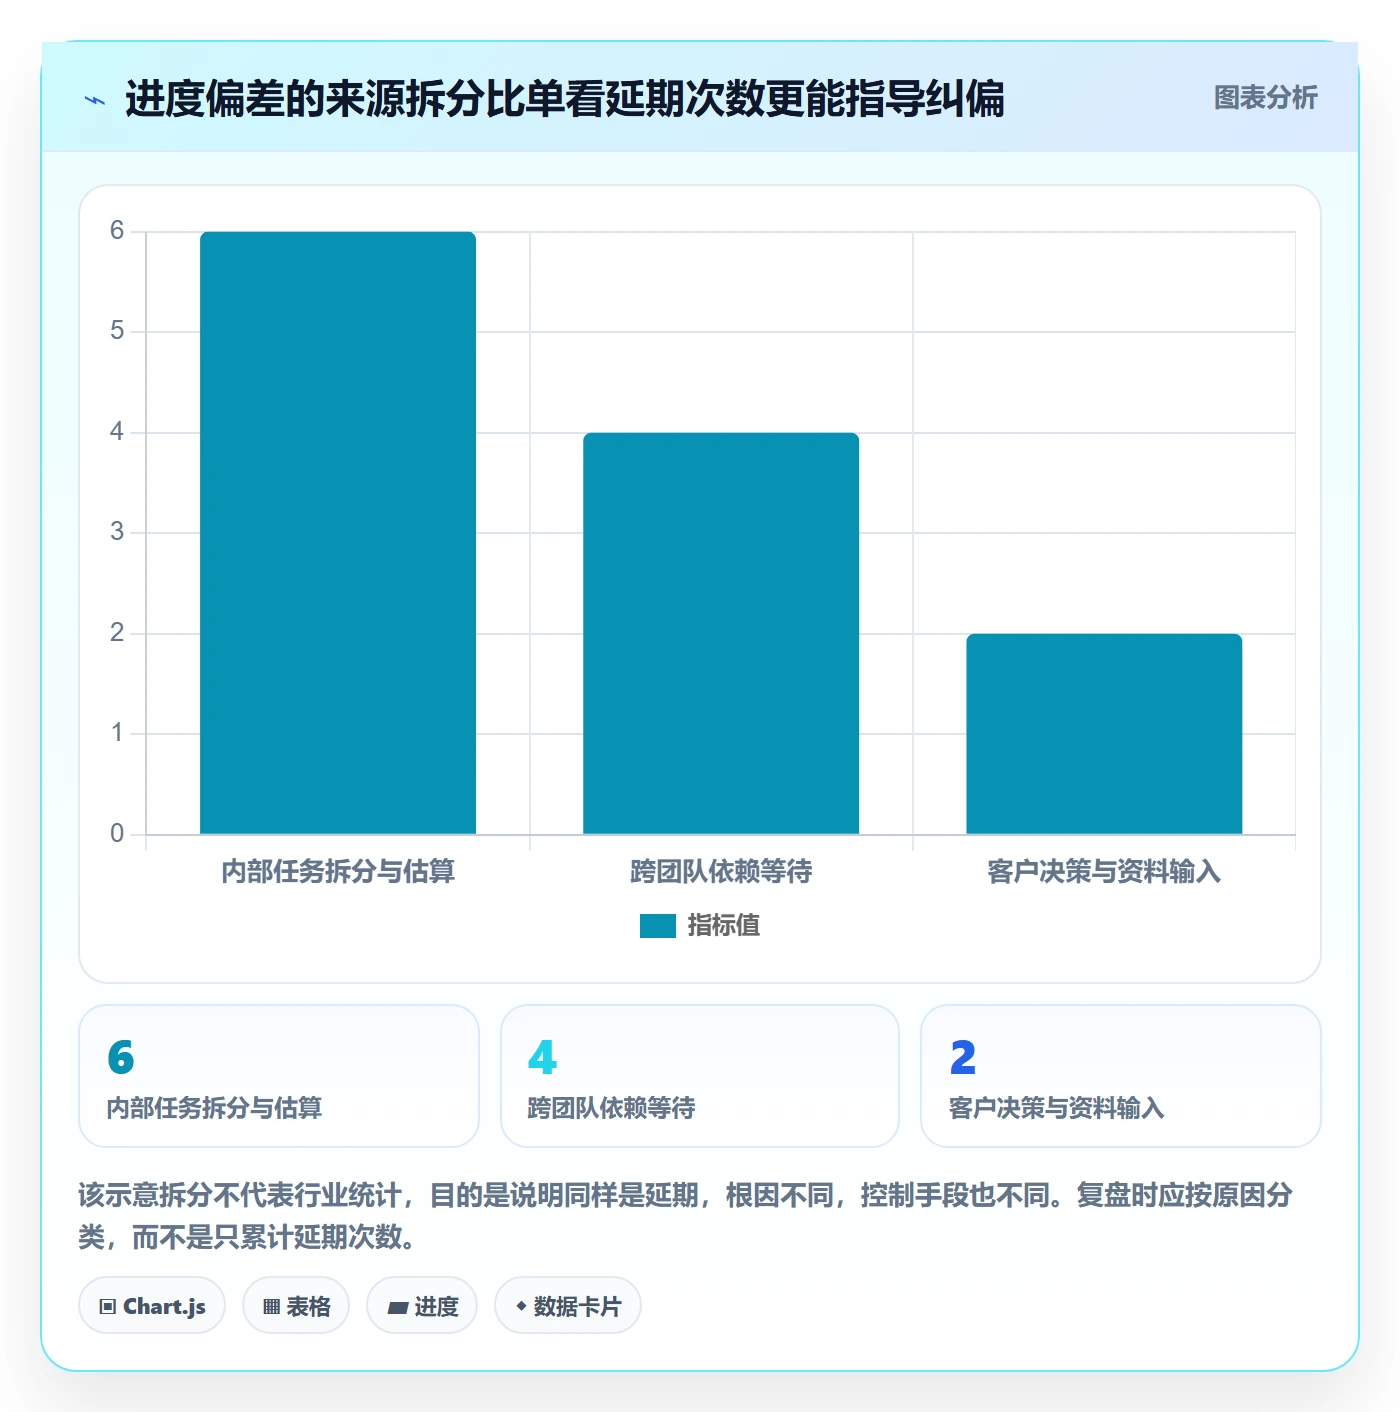Click the y-axis value 0

point(117,834)
